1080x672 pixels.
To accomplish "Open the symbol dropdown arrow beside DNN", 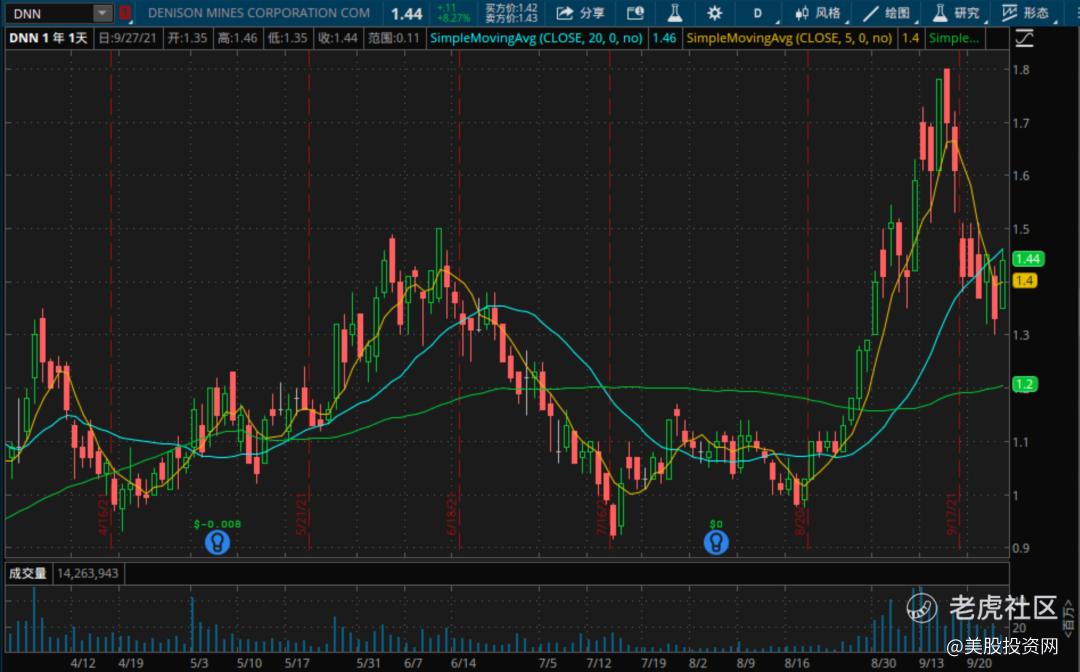I will pos(102,13).
